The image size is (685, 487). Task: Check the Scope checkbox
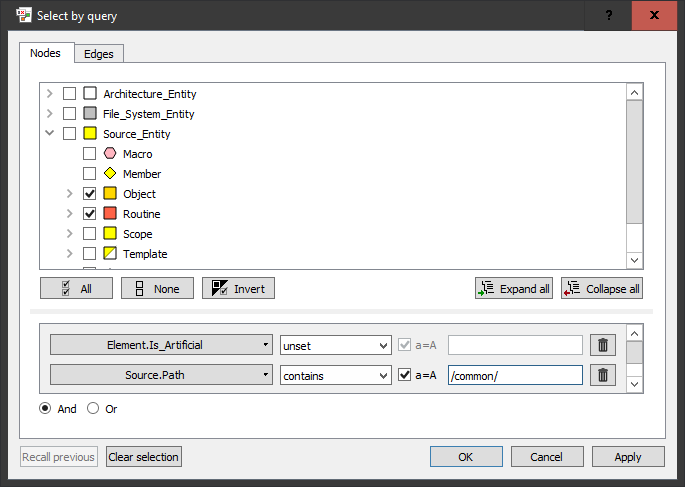coord(90,234)
